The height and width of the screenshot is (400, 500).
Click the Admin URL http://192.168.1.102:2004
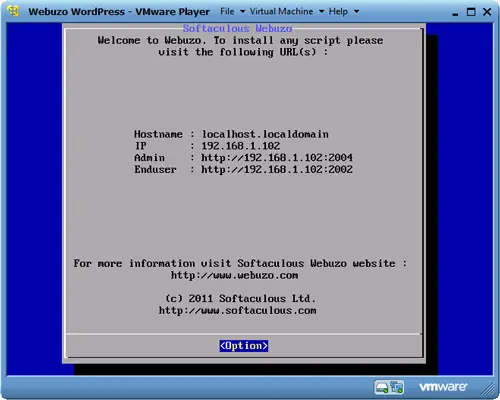point(277,157)
